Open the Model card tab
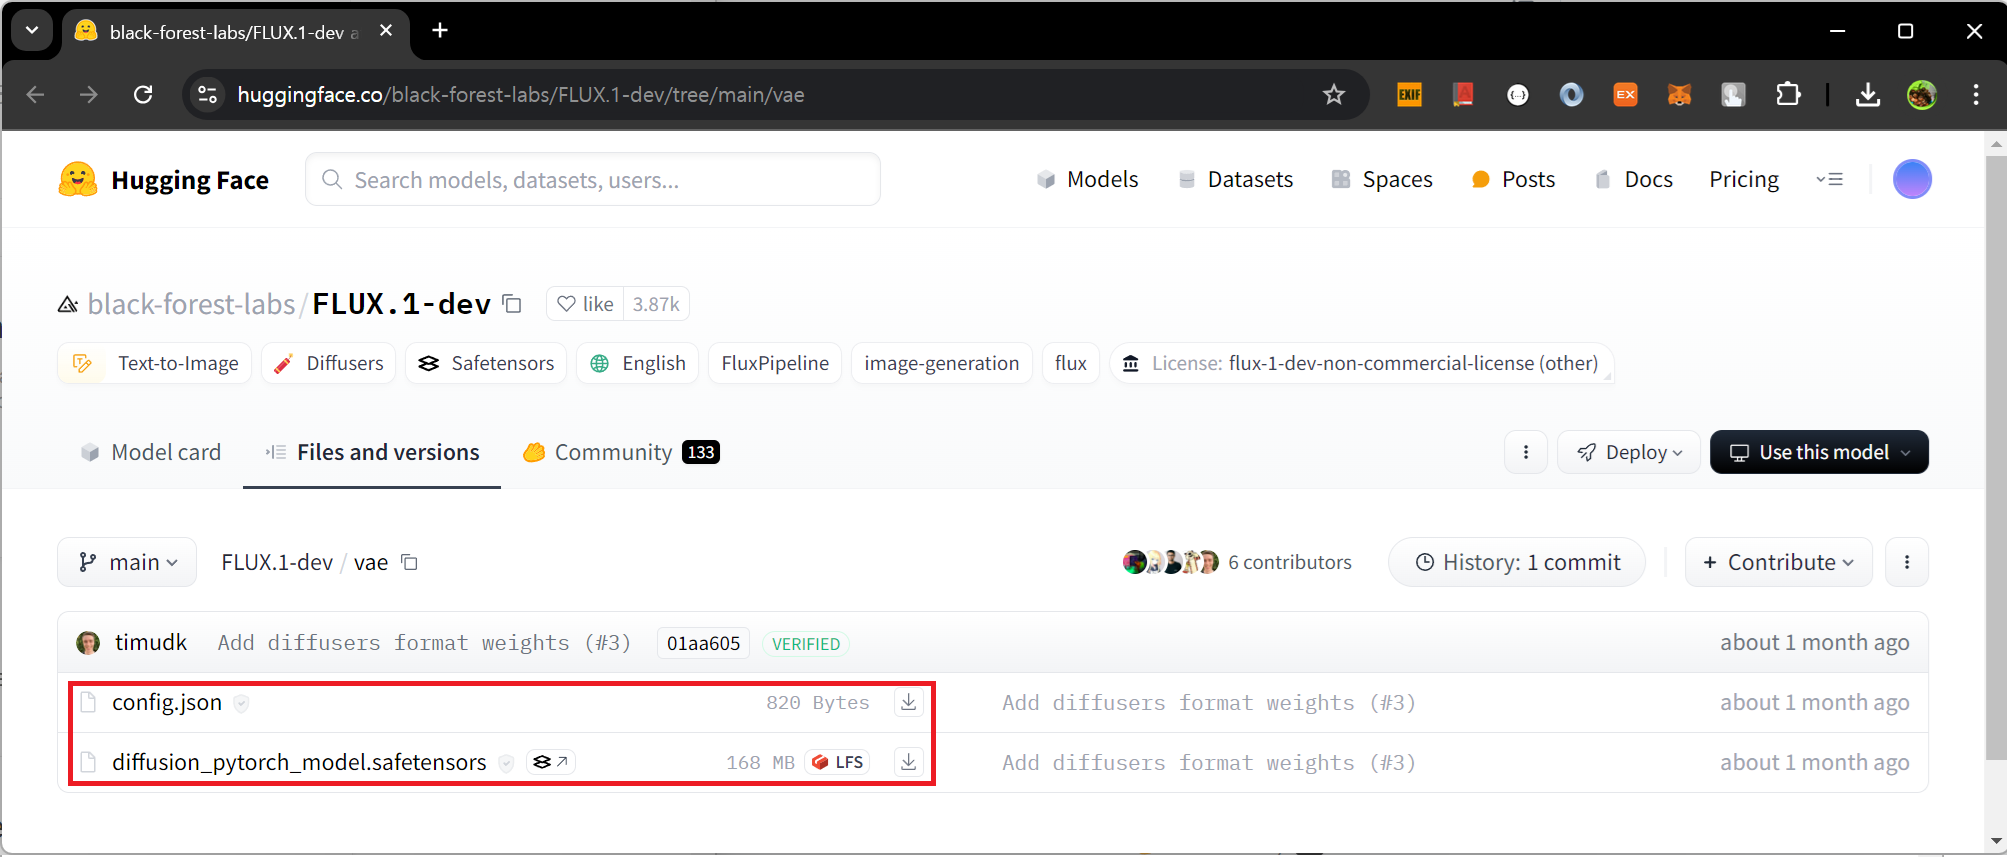The height and width of the screenshot is (857, 2007). tap(151, 452)
